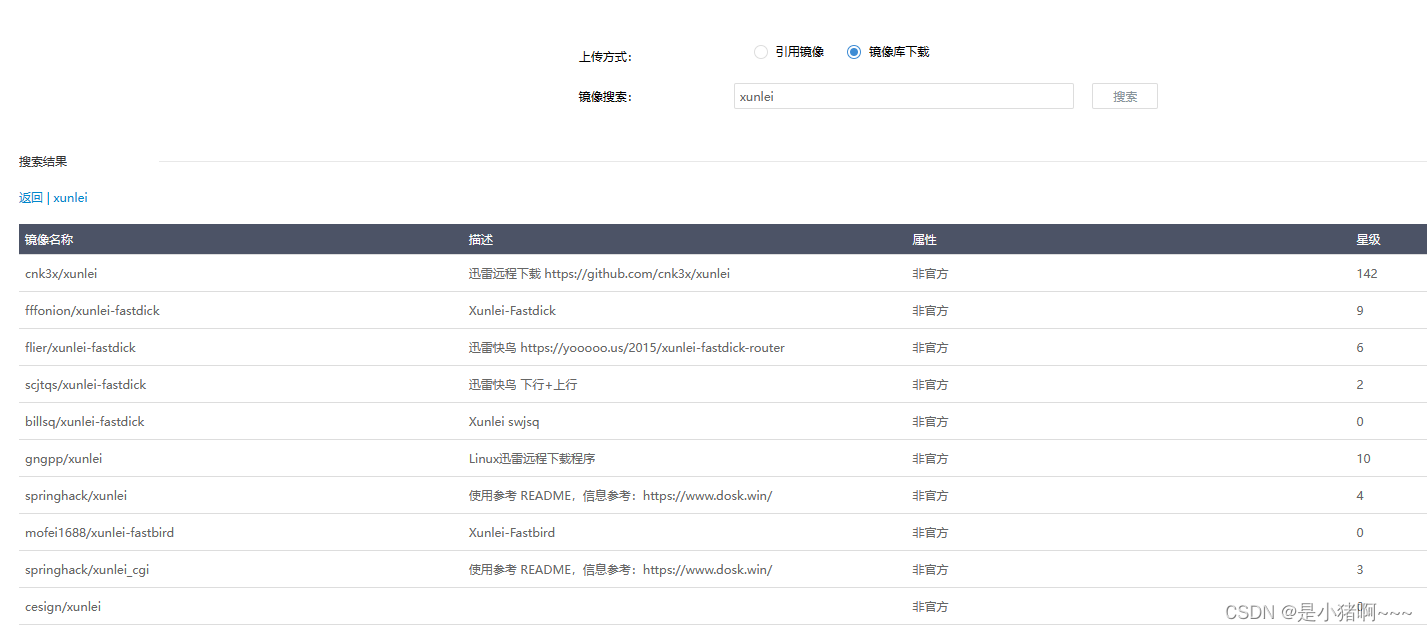1427x632 pixels.
Task: Select the 引用镜像 radio option
Action: point(761,52)
